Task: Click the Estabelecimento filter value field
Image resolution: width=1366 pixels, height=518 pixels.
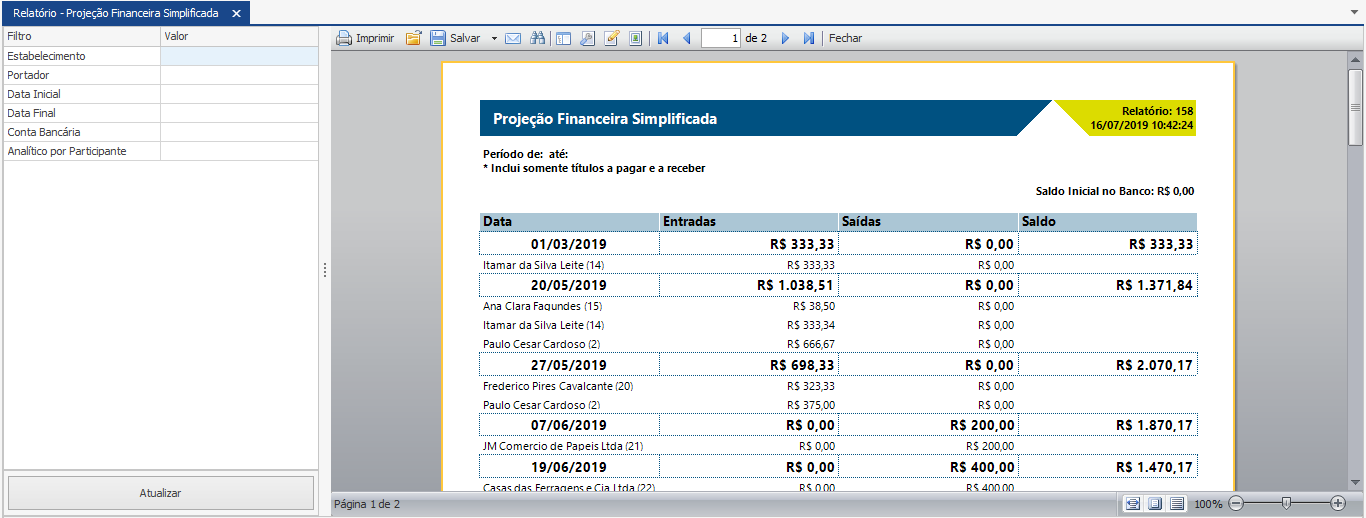Action: coord(239,56)
